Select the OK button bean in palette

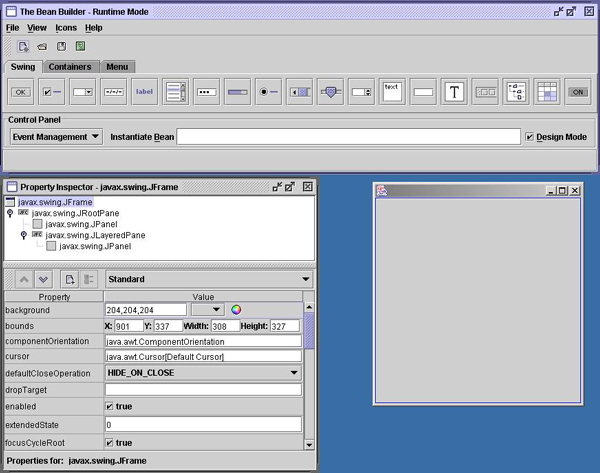(21, 92)
